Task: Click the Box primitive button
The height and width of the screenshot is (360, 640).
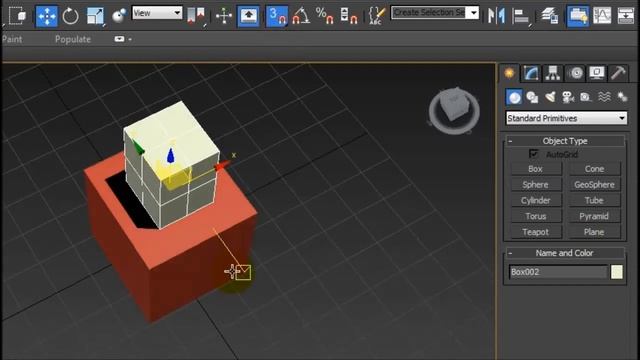Action: [x=536, y=169]
